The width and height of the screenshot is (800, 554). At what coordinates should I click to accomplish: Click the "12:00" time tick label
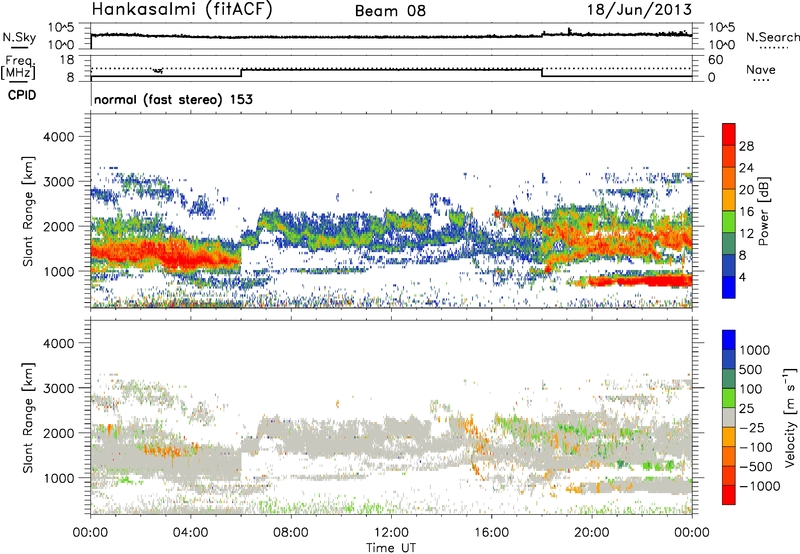click(x=391, y=533)
